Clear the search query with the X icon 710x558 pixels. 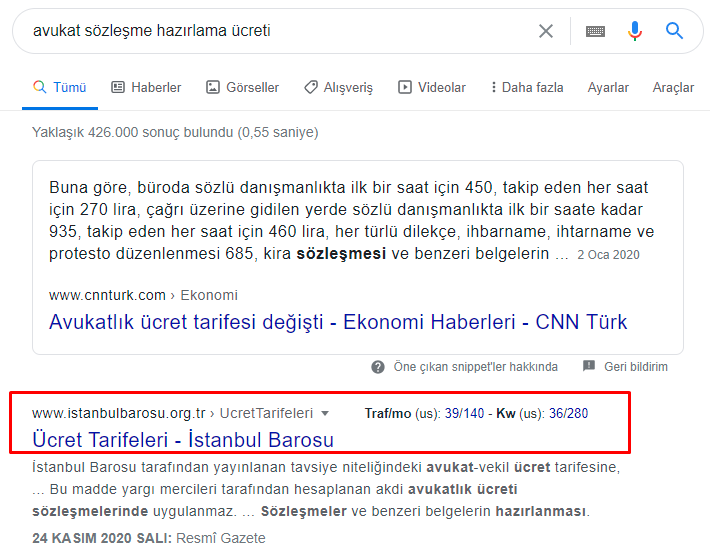546,31
